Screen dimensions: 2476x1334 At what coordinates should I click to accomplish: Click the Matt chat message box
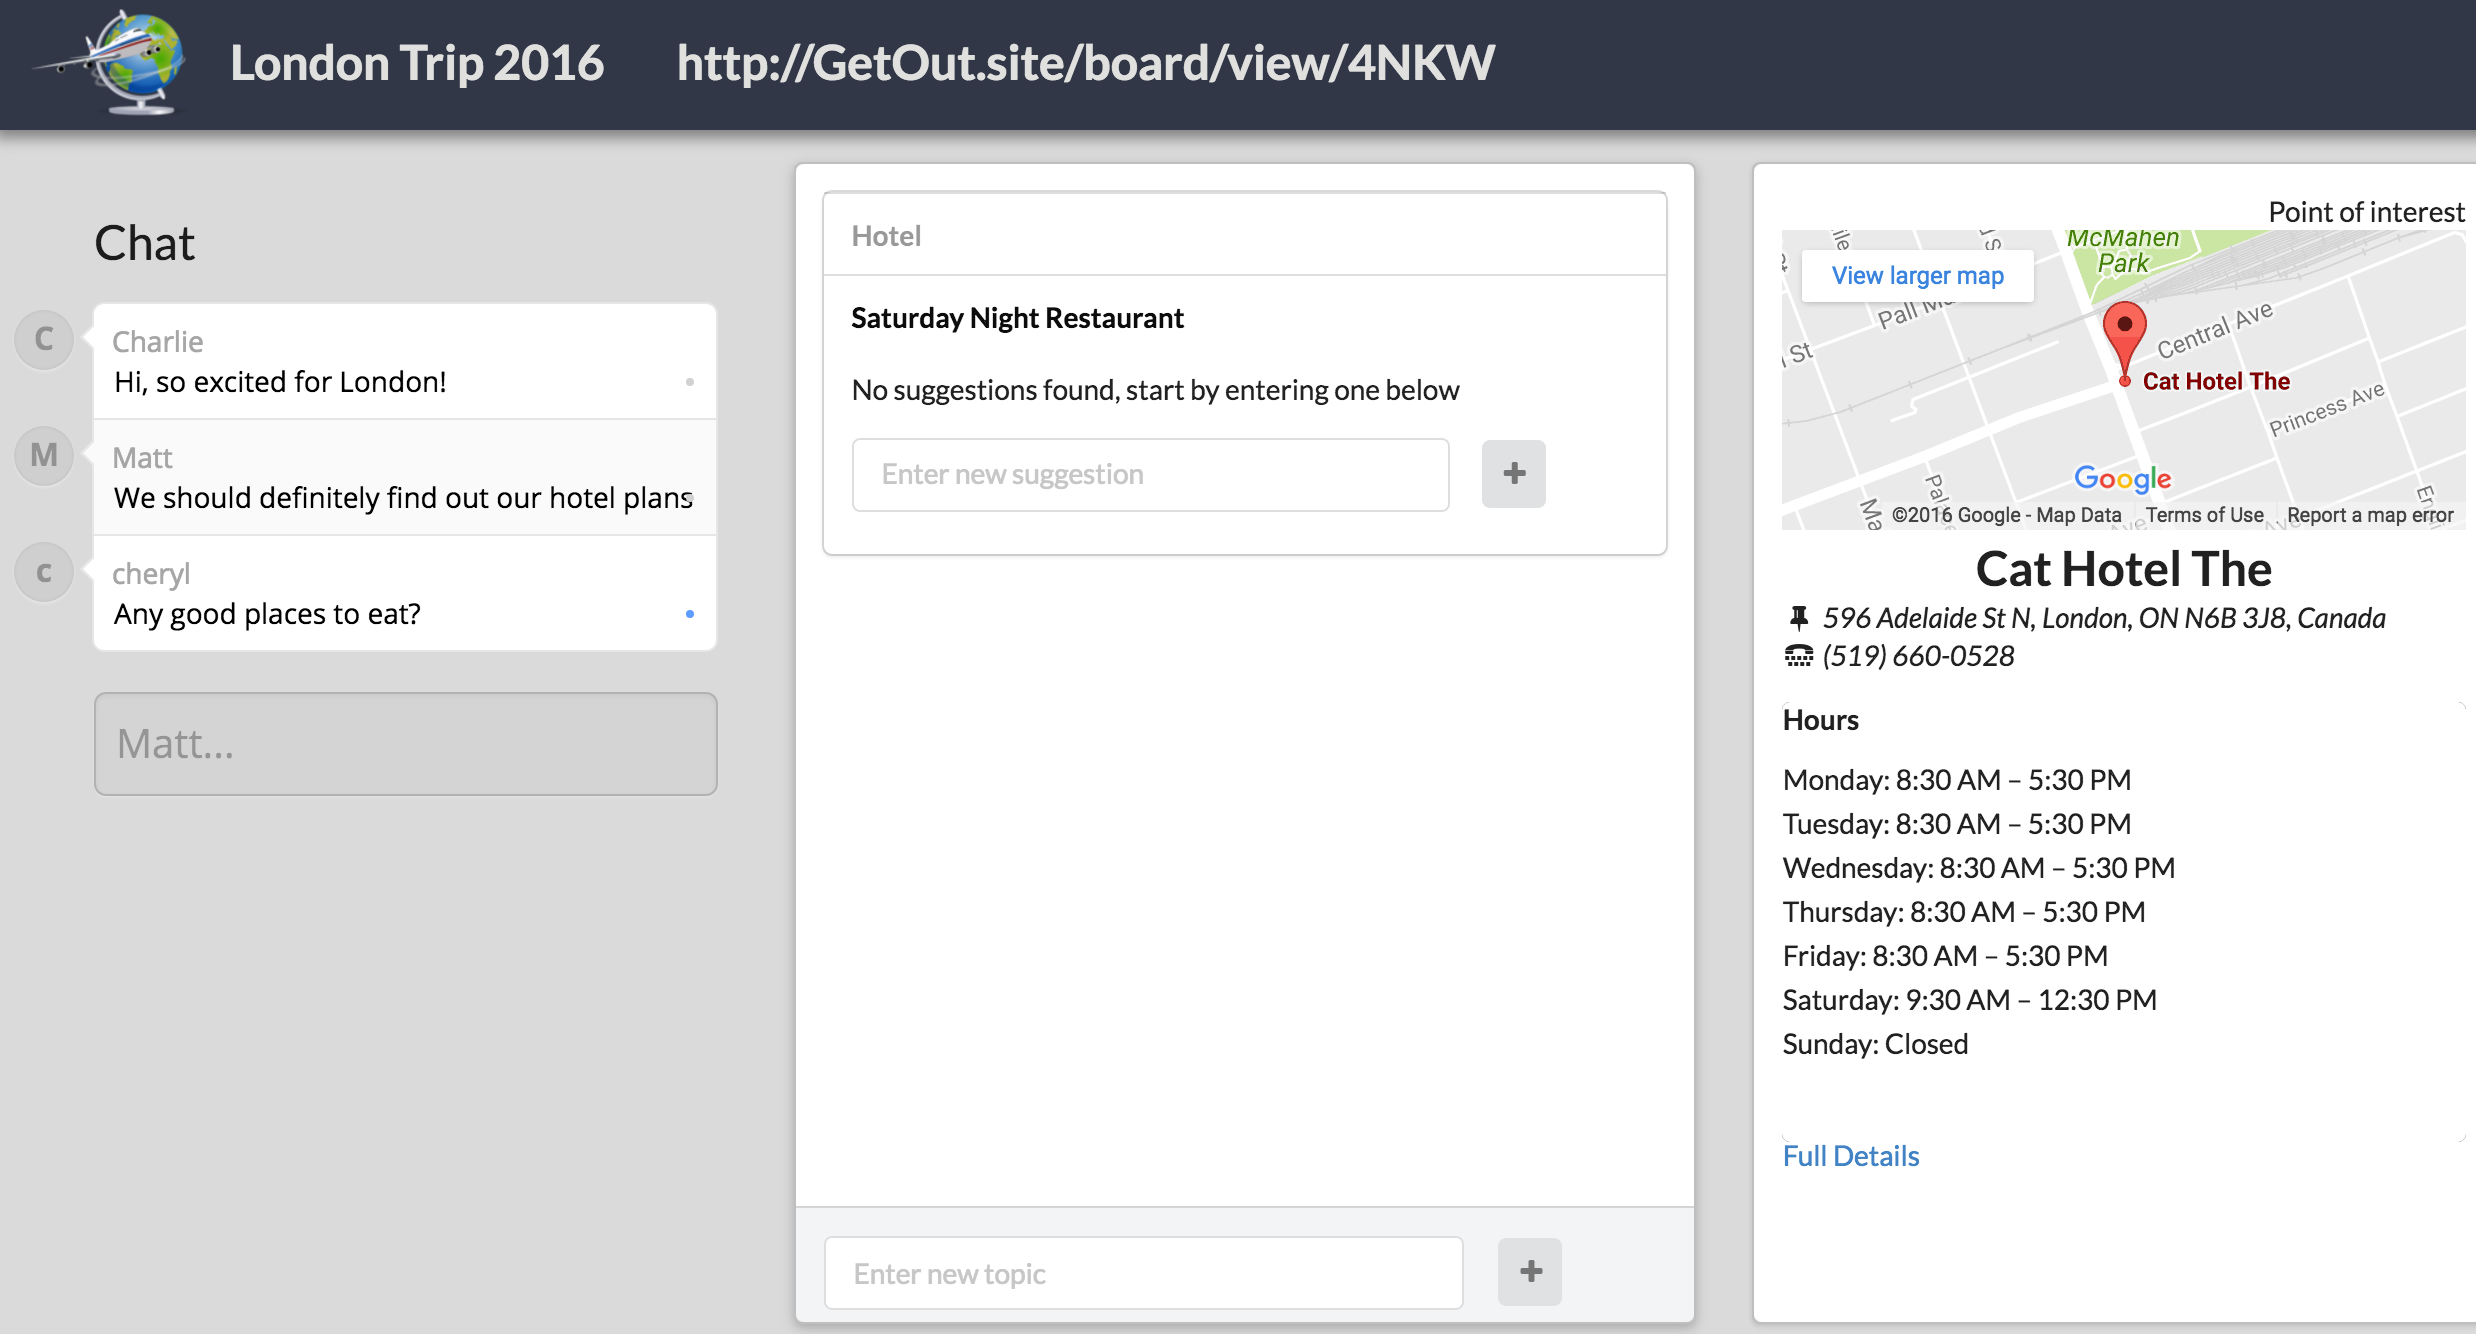[x=405, y=744]
